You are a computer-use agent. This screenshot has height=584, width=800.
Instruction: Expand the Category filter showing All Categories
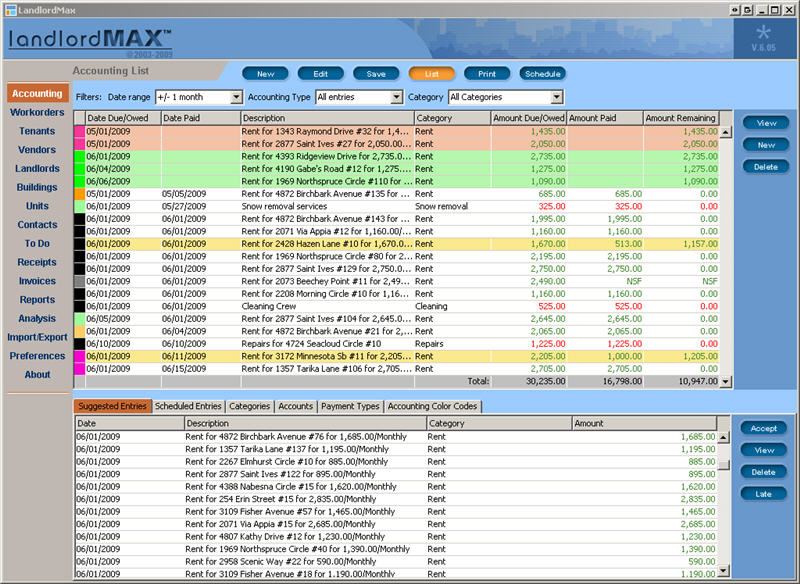pos(557,97)
